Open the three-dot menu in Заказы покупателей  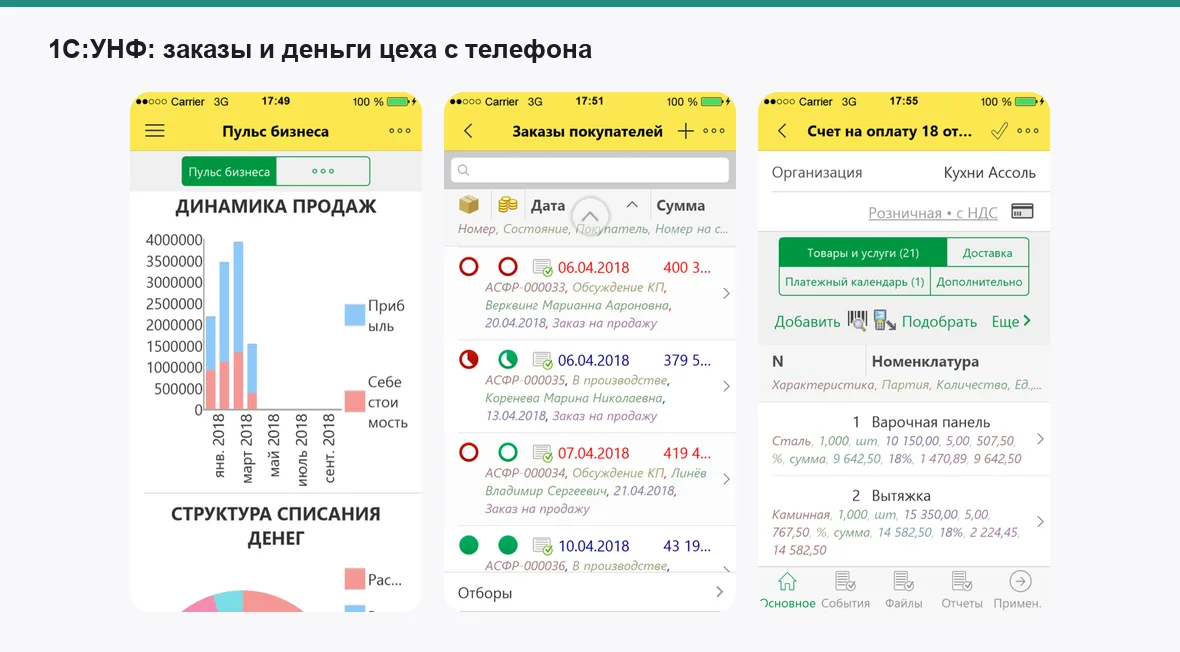713,131
